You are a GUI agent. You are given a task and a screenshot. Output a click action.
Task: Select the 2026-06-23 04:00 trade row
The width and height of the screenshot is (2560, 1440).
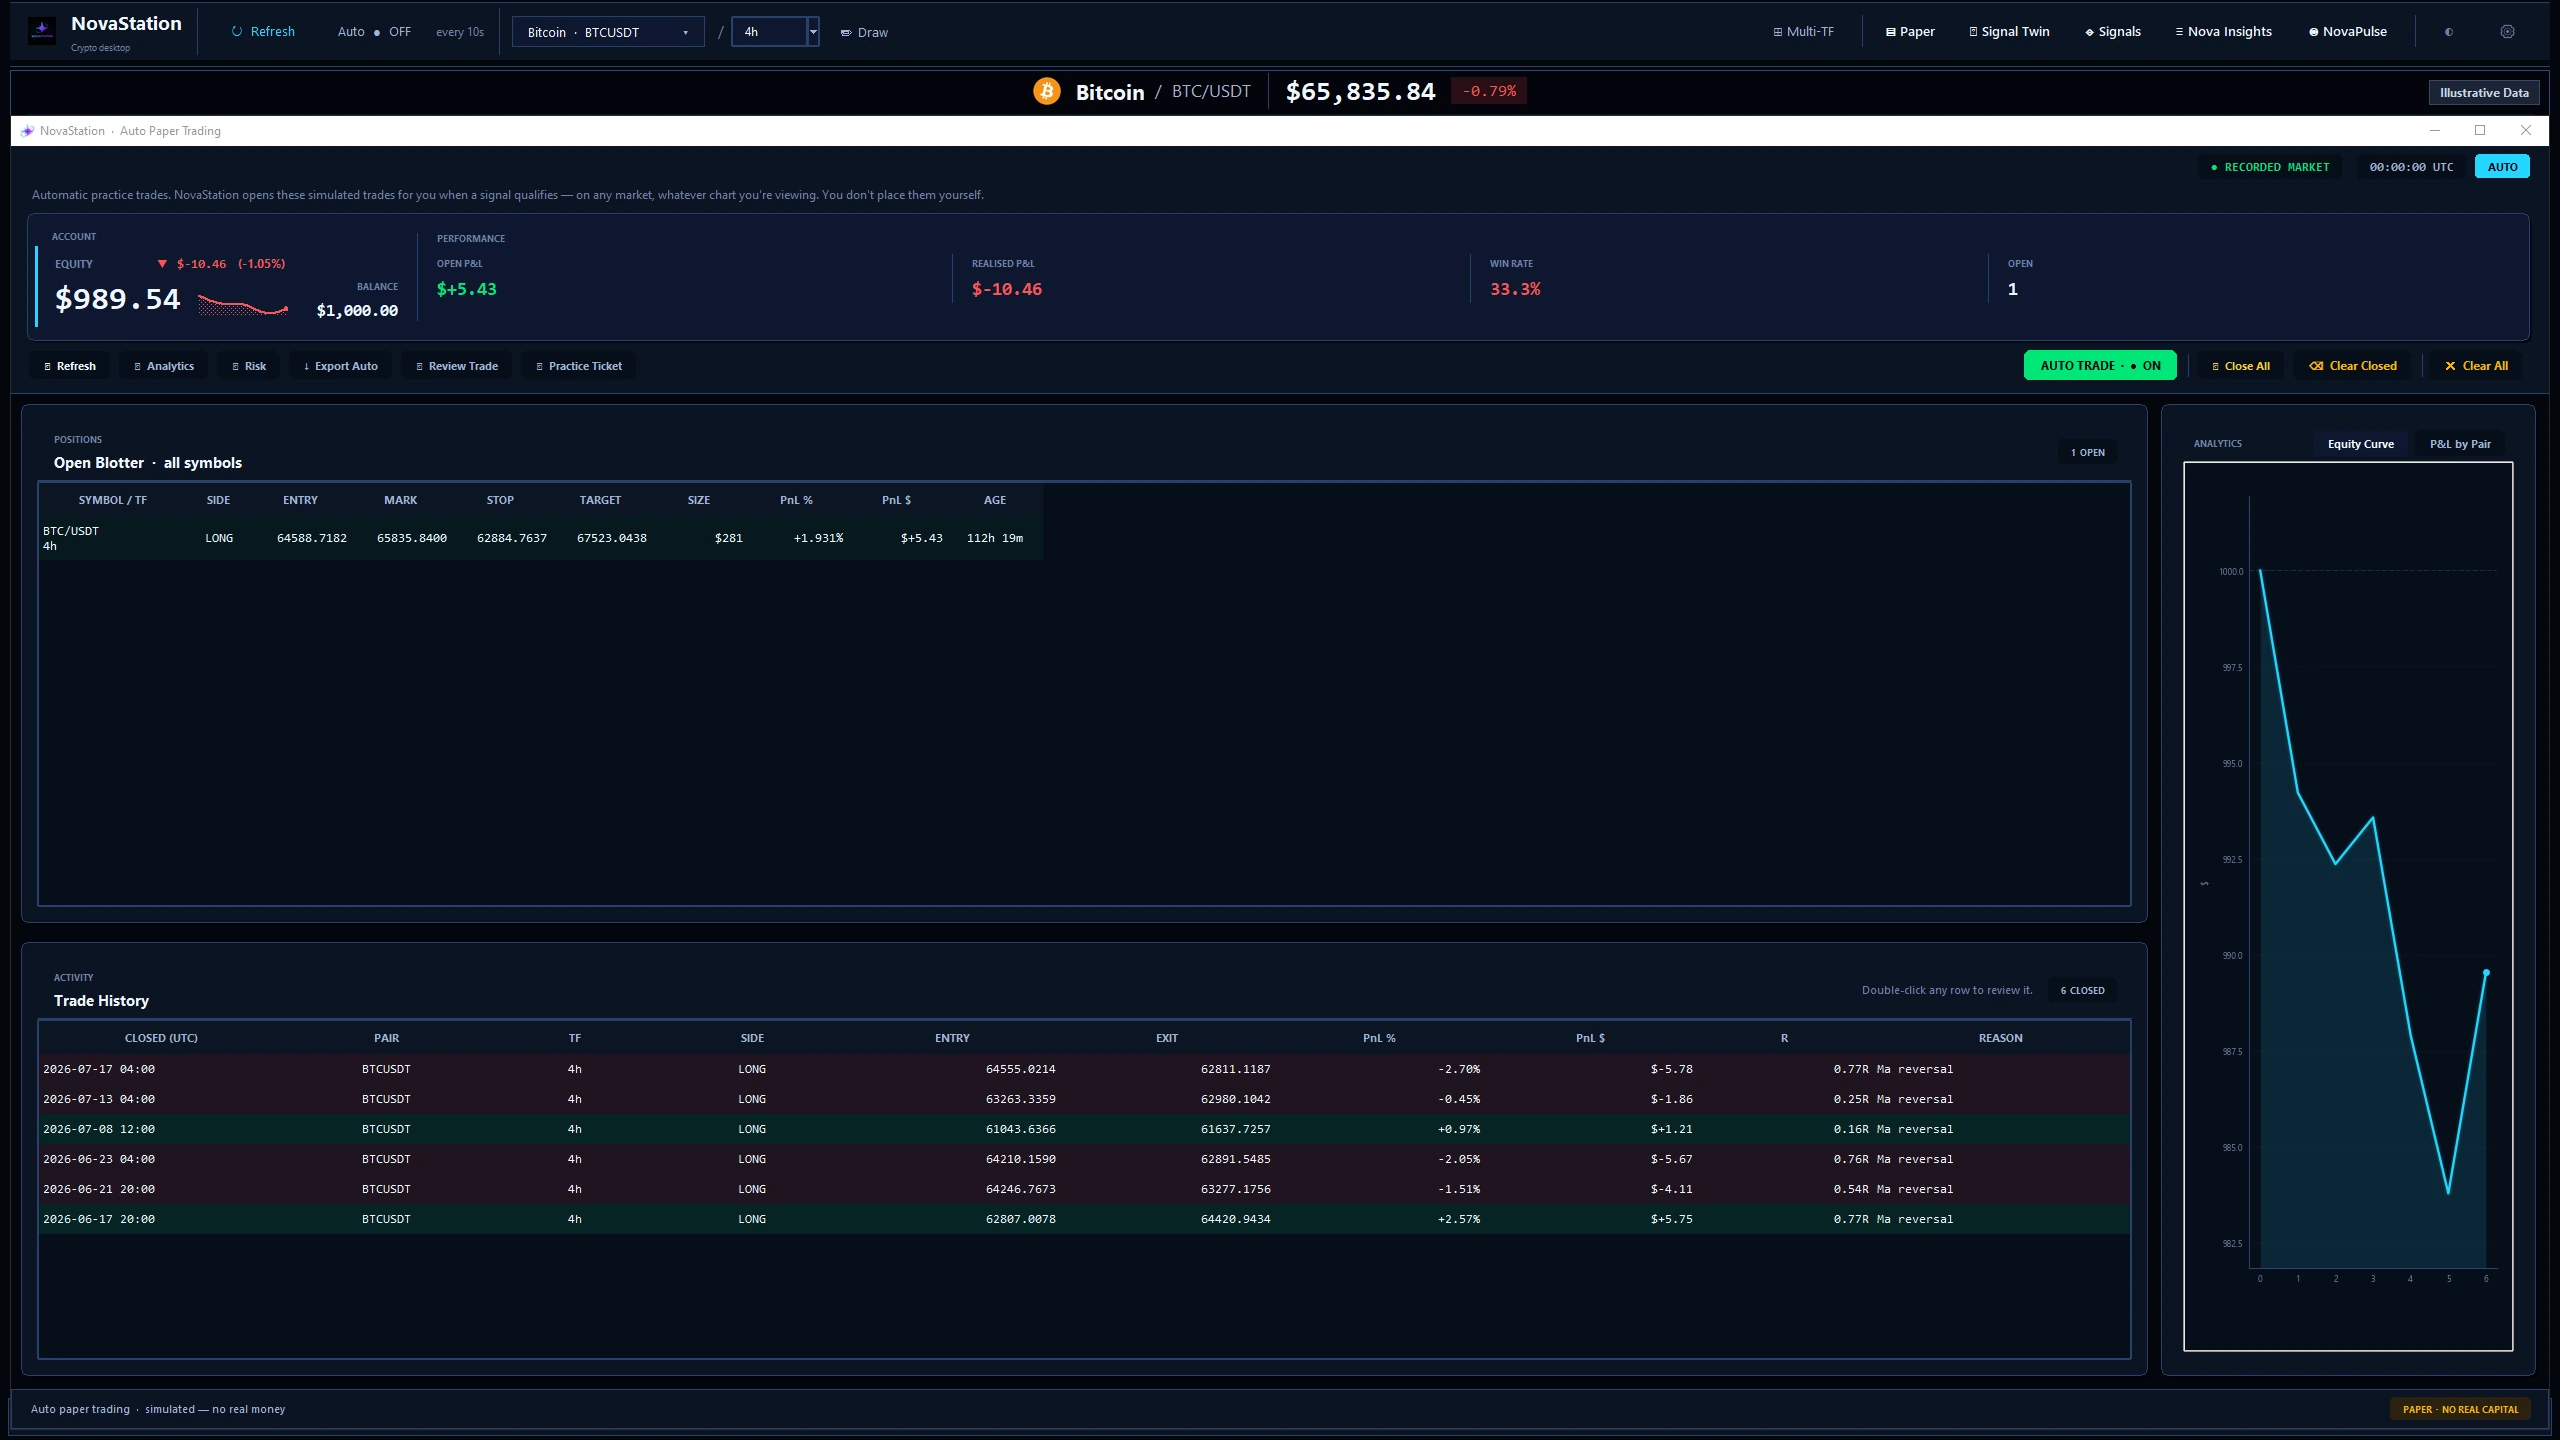(x=1084, y=1159)
